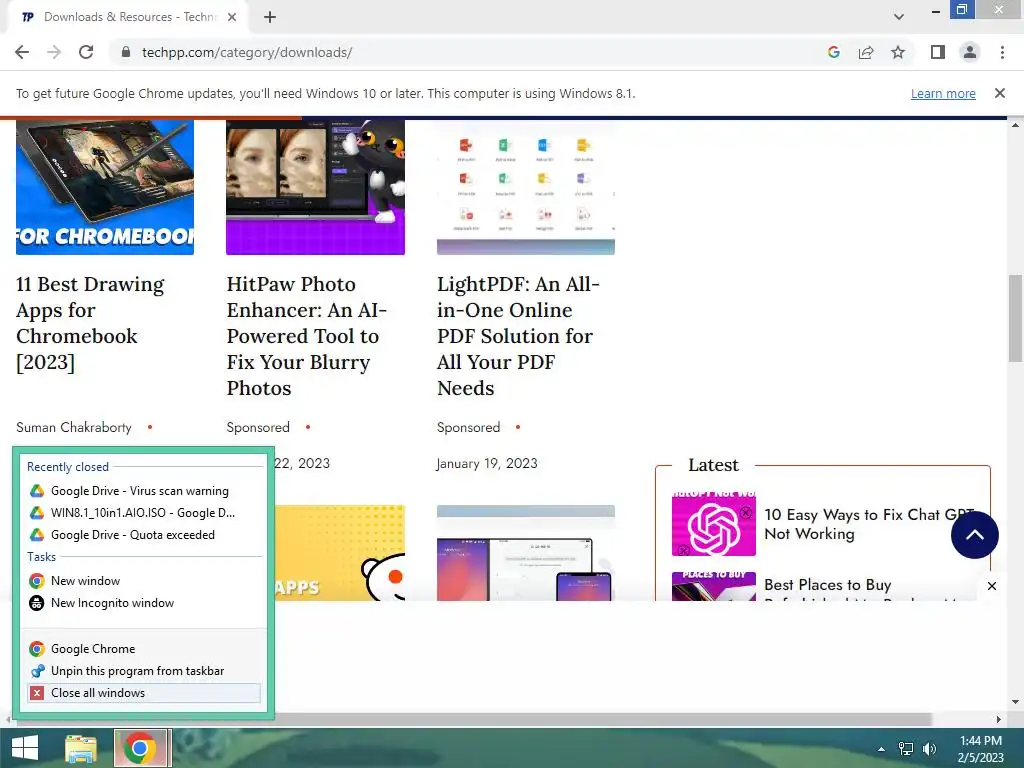1024x768 pixels.
Task: Open the Windows Start button
Action: (25, 748)
